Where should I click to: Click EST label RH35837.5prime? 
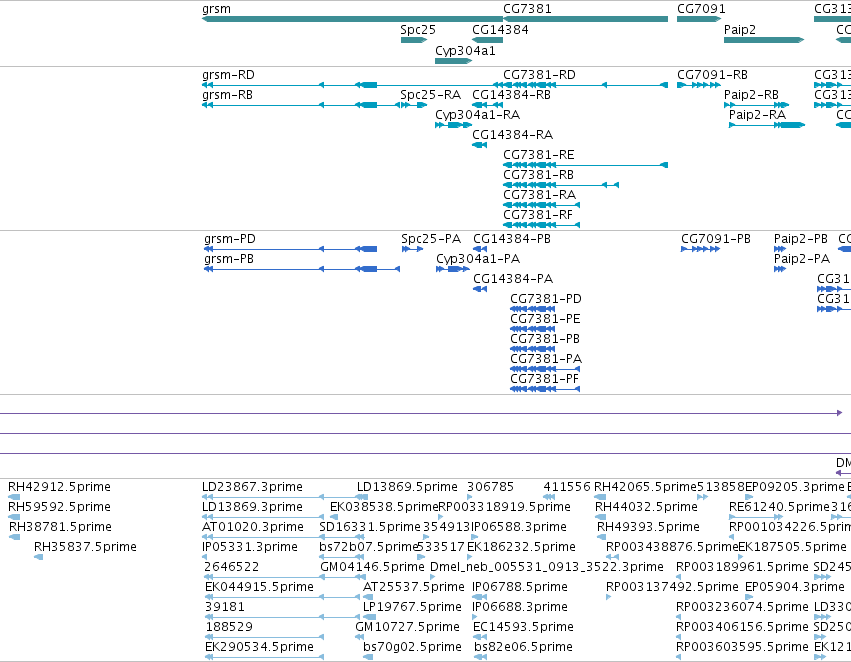pyautogui.click(x=85, y=547)
